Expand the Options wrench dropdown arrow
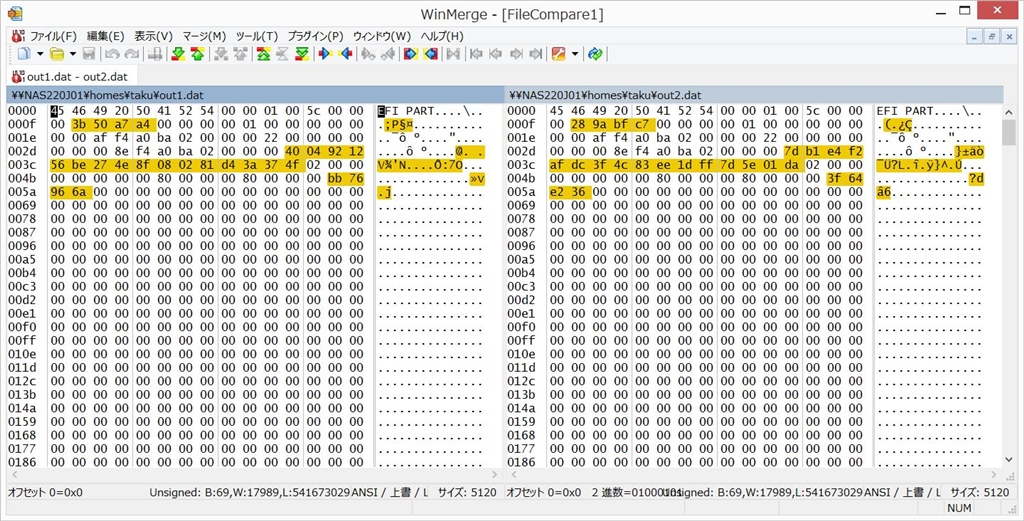Screen dimensions: 1024x521 pyautogui.click(x=575, y=54)
